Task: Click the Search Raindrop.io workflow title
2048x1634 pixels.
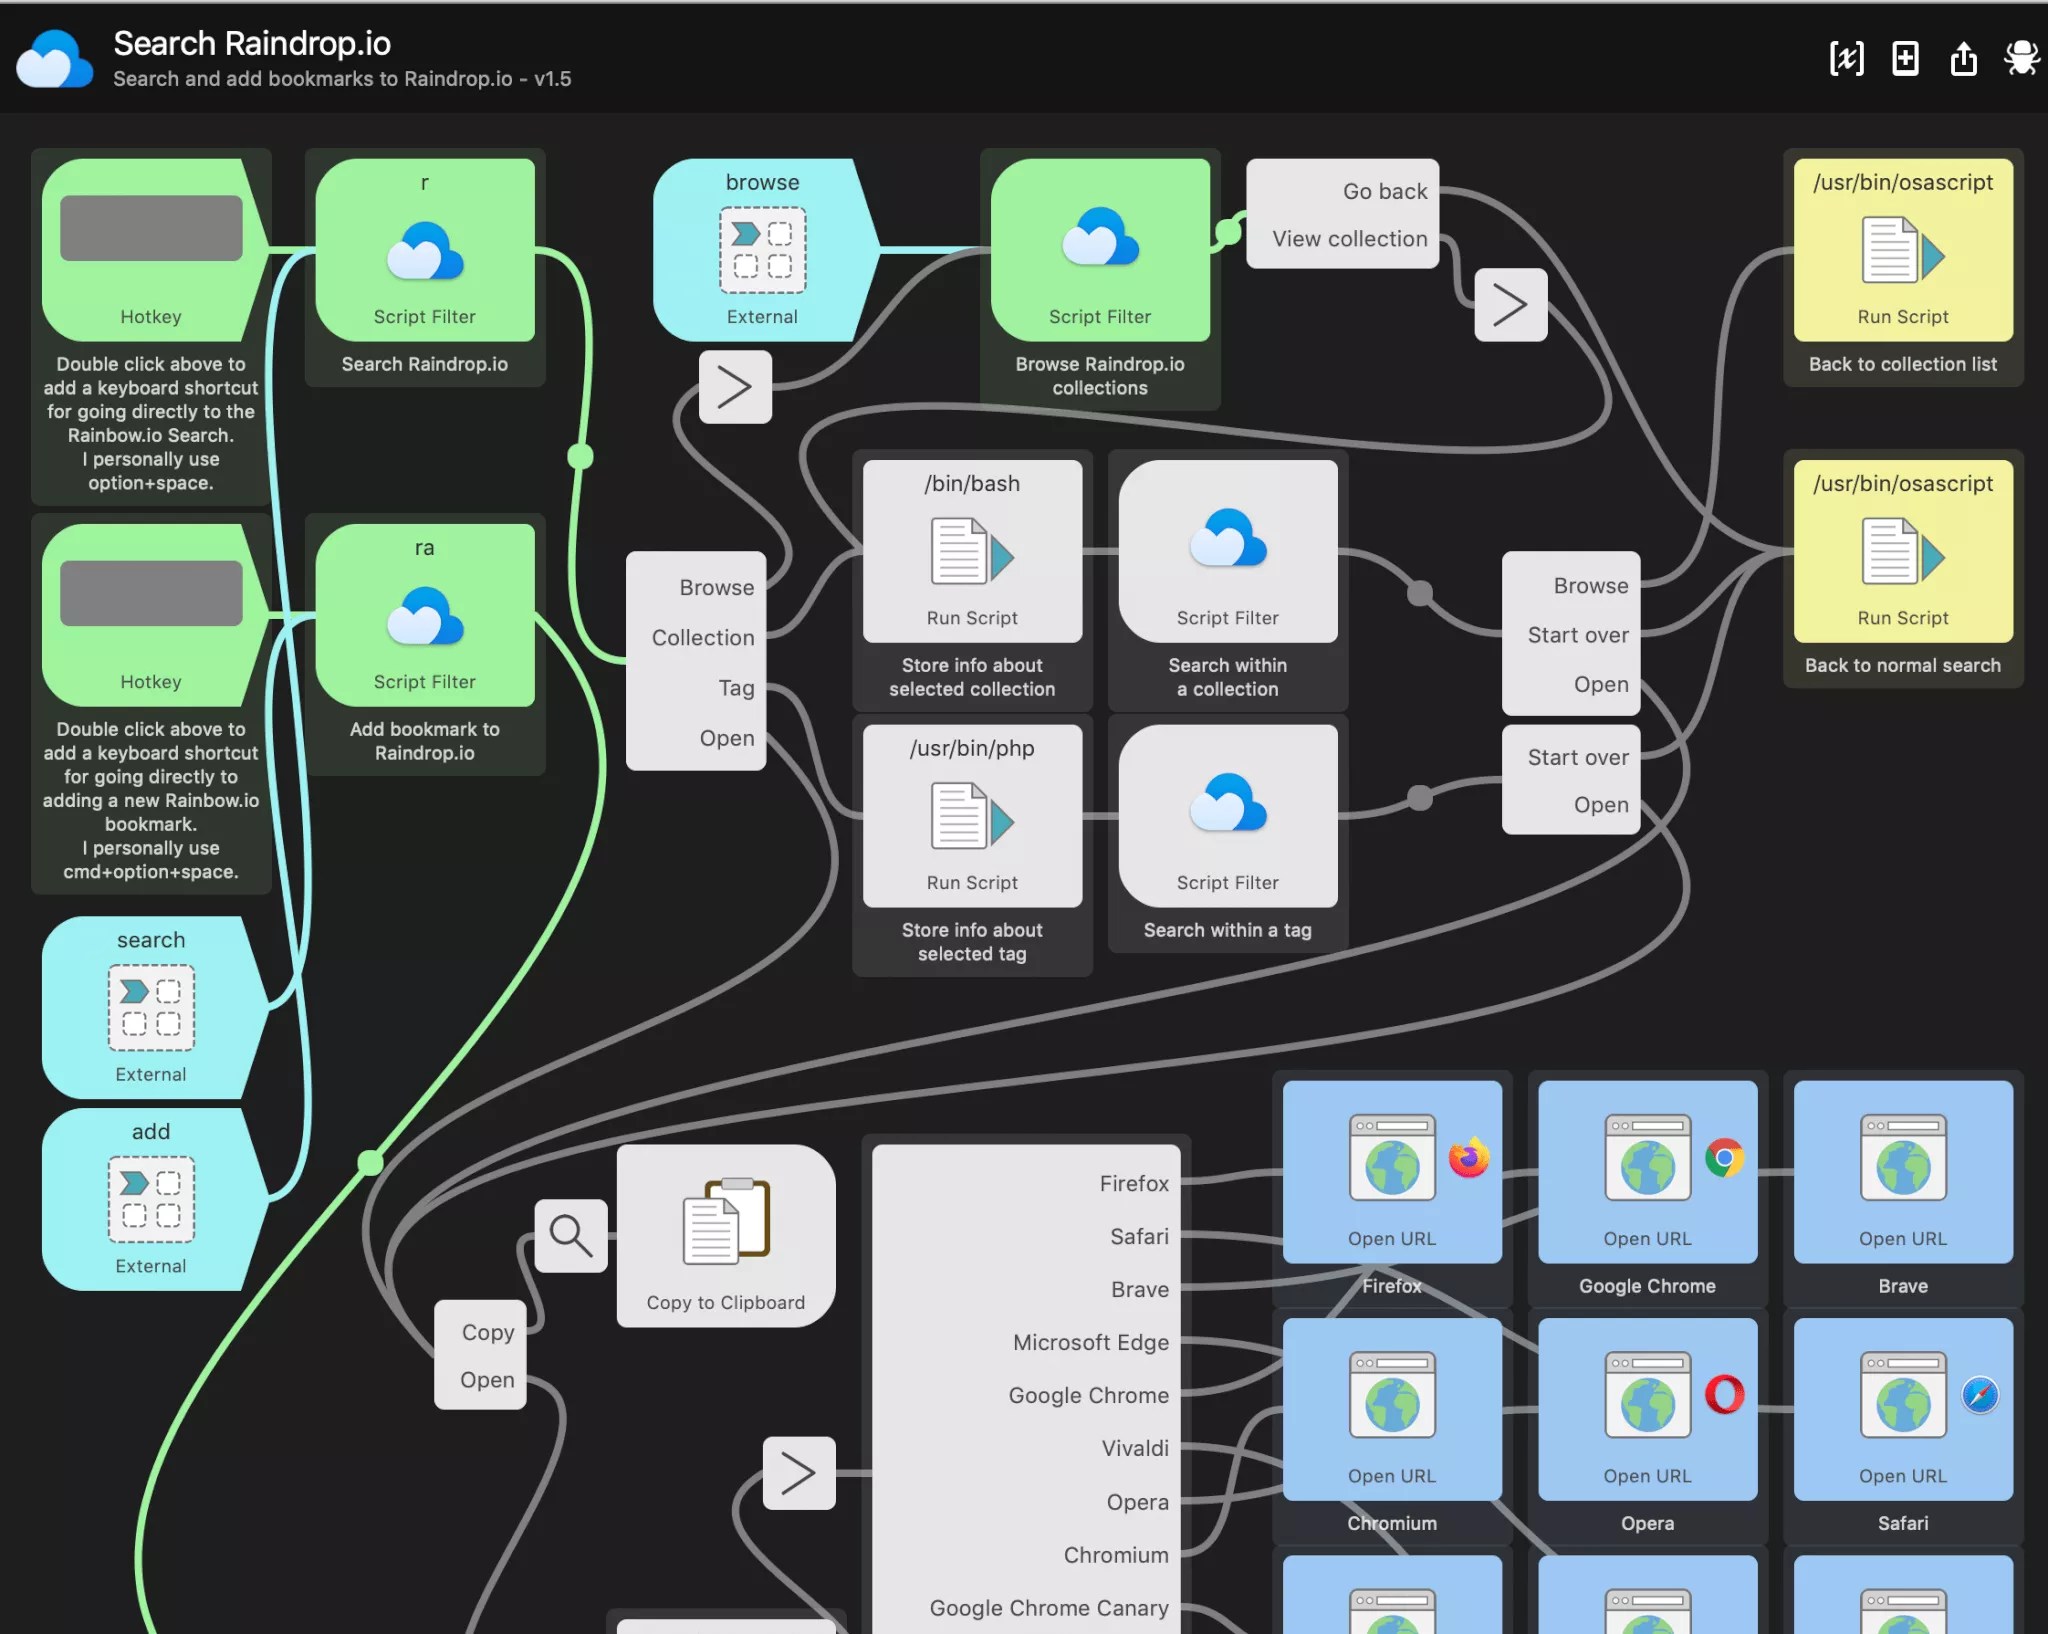Action: pos(252,43)
